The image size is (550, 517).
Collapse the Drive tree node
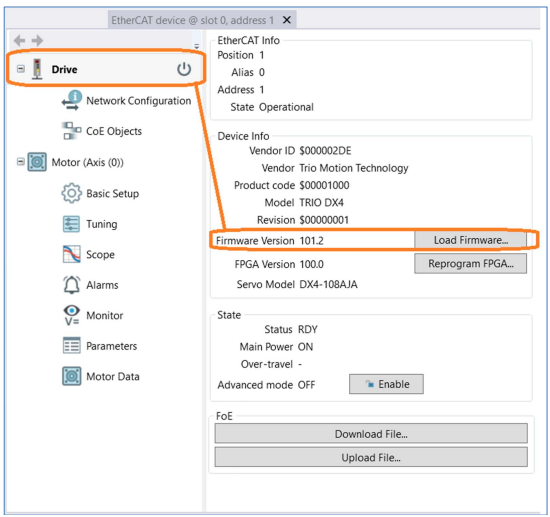click(x=21, y=69)
